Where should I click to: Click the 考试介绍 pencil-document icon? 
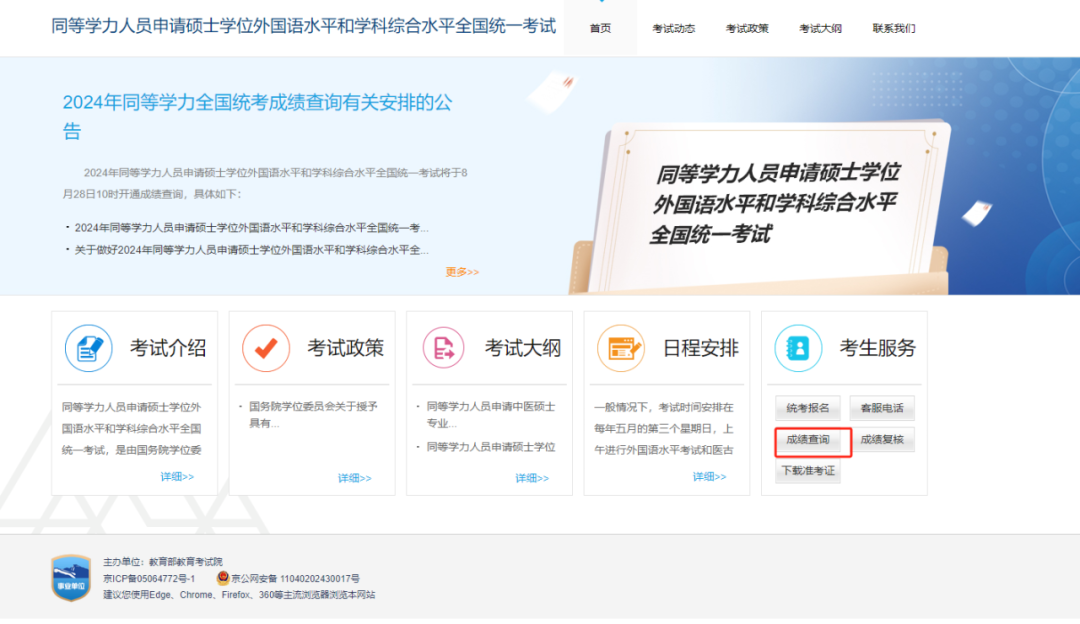click(89, 349)
